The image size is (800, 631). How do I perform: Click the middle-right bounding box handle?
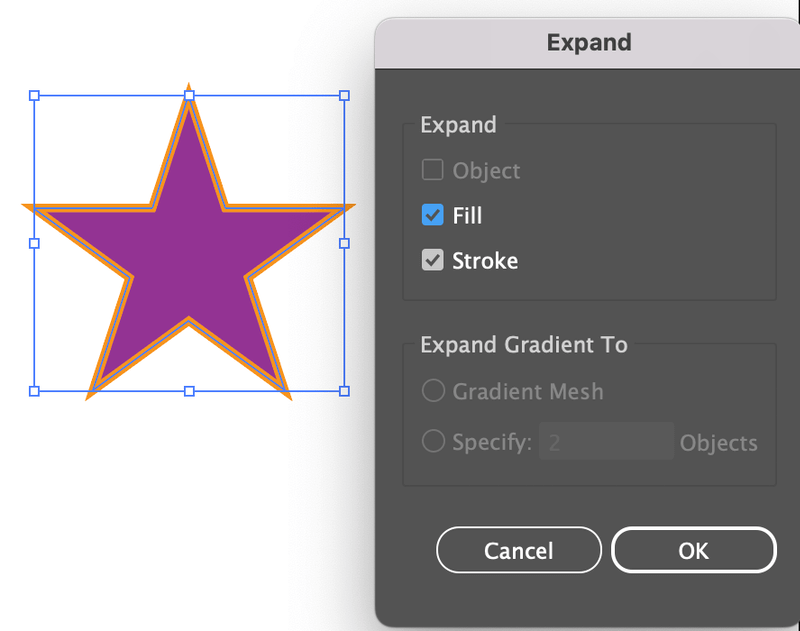coord(344,243)
